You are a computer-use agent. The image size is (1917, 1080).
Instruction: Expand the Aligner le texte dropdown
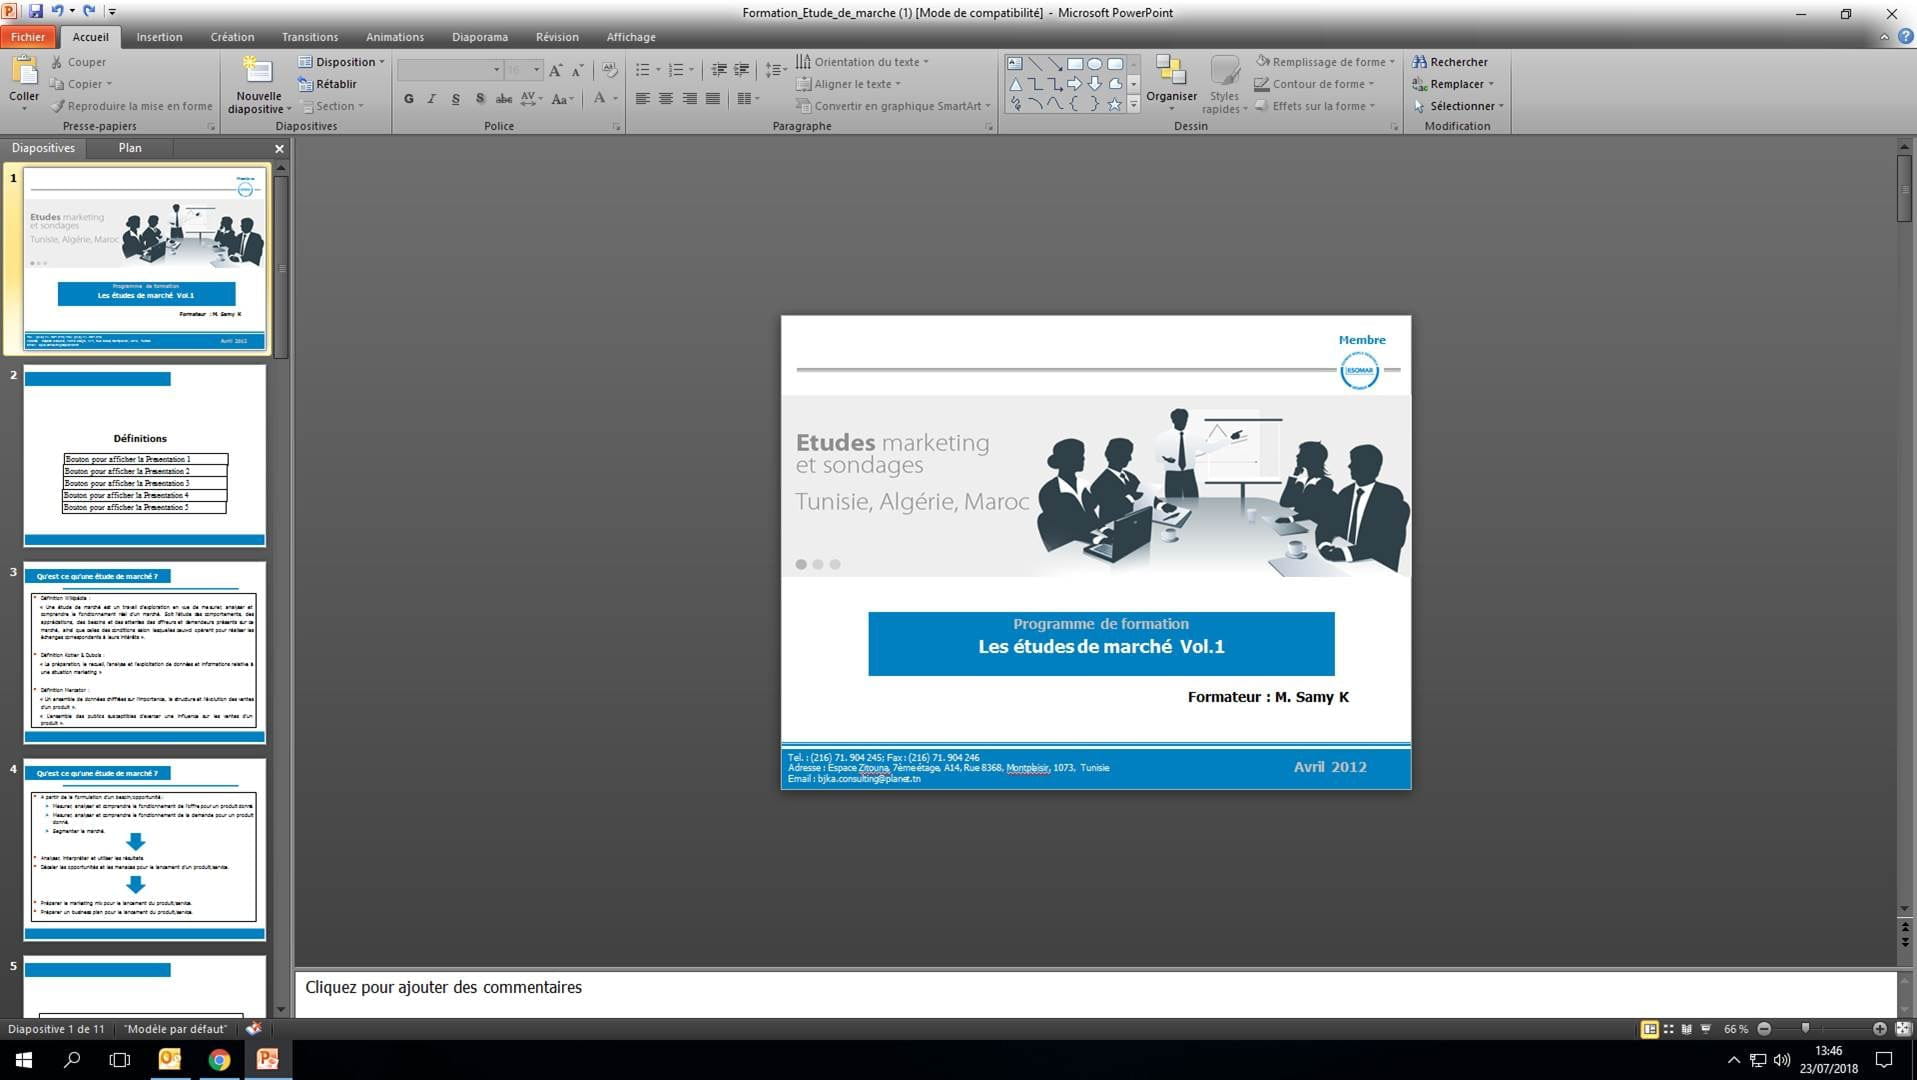pos(848,84)
